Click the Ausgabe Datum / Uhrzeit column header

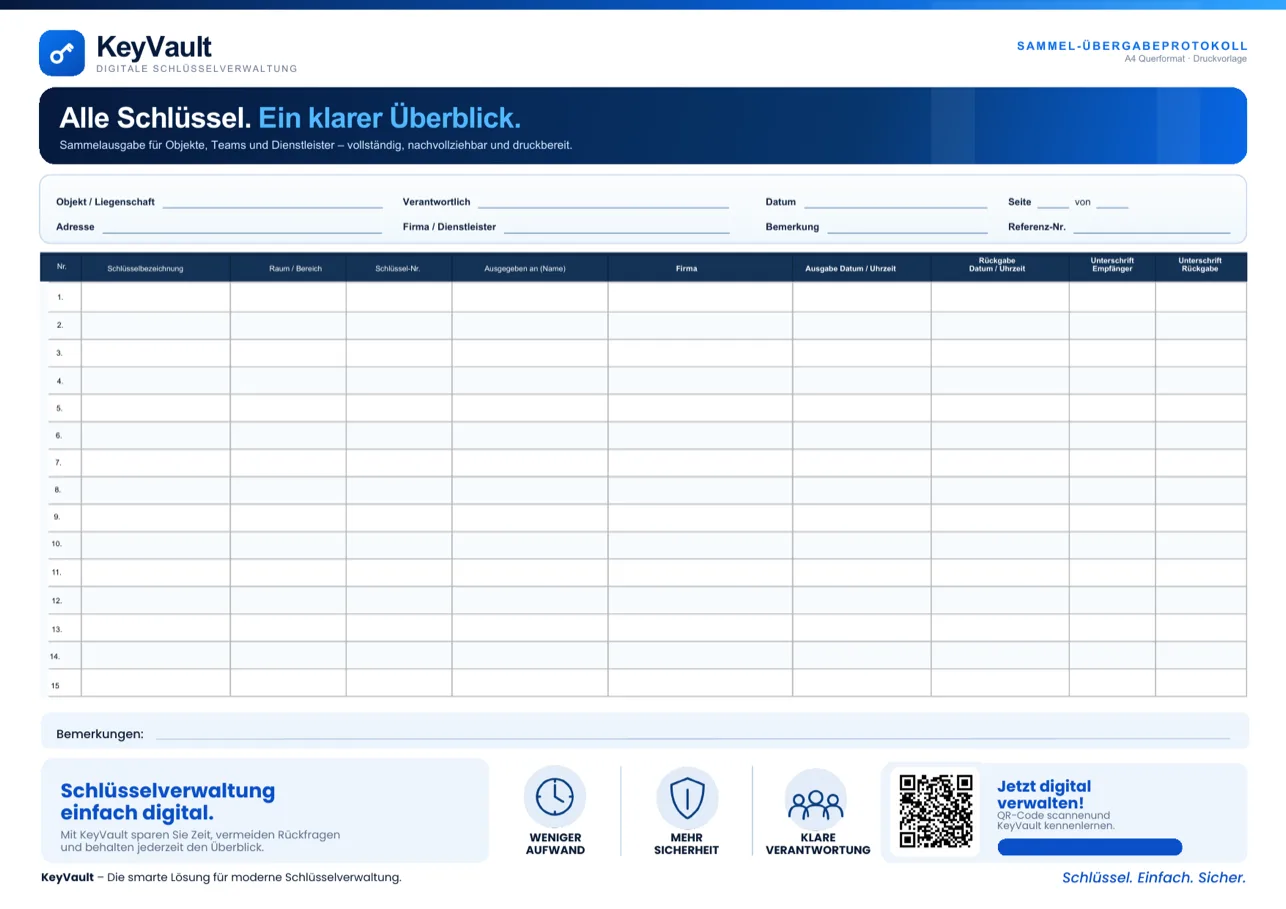coord(851,268)
